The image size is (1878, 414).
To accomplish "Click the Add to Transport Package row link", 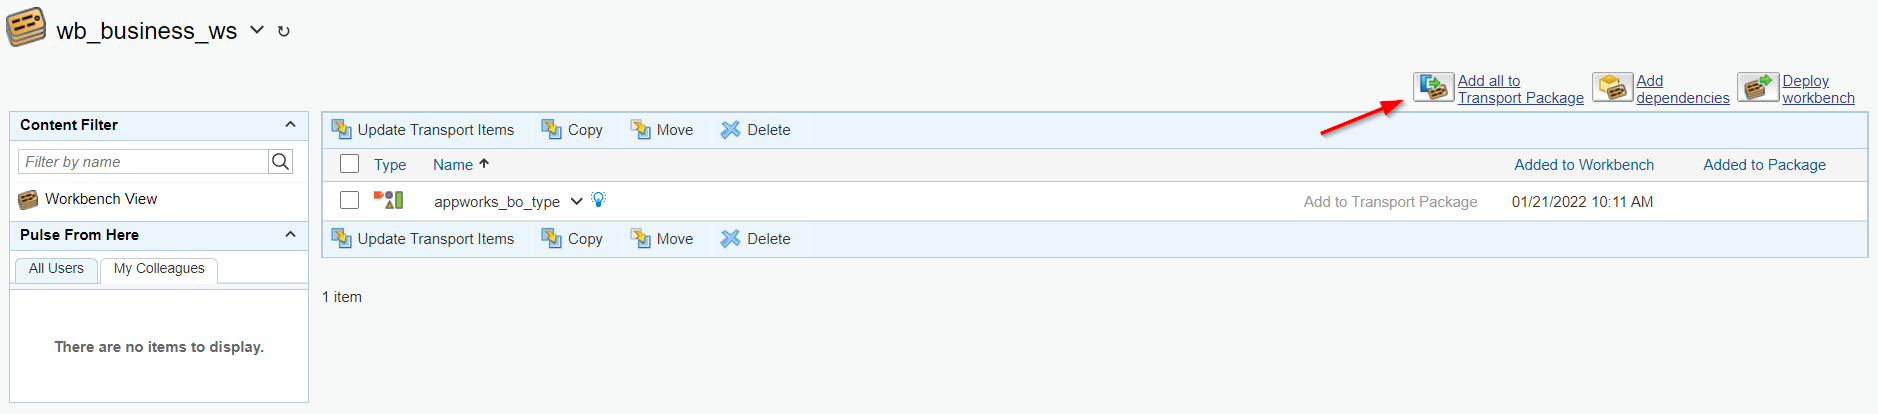I will click(1390, 202).
